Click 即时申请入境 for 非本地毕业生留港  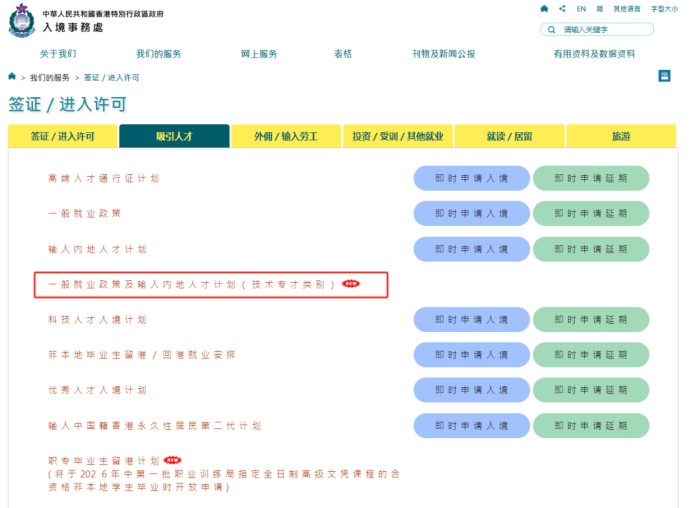pyautogui.click(x=471, y=355)
